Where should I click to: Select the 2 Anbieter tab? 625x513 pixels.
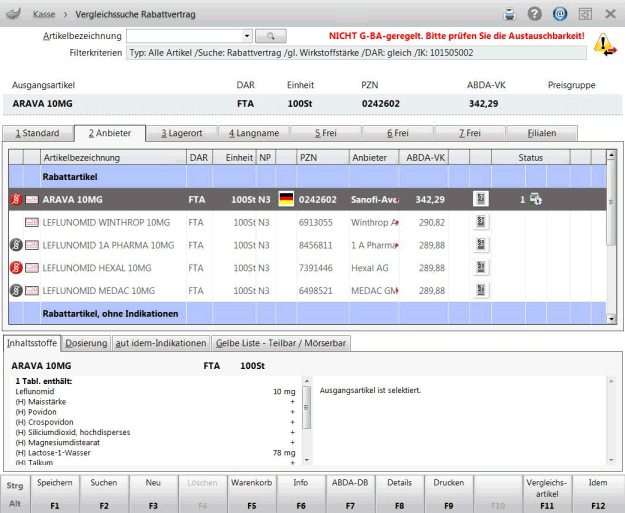[110, 133]
